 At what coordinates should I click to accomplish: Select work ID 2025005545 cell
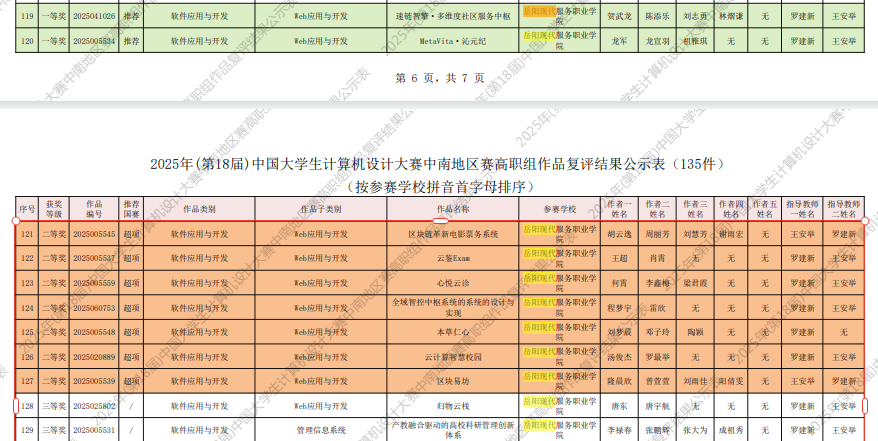tap(94, 235)
